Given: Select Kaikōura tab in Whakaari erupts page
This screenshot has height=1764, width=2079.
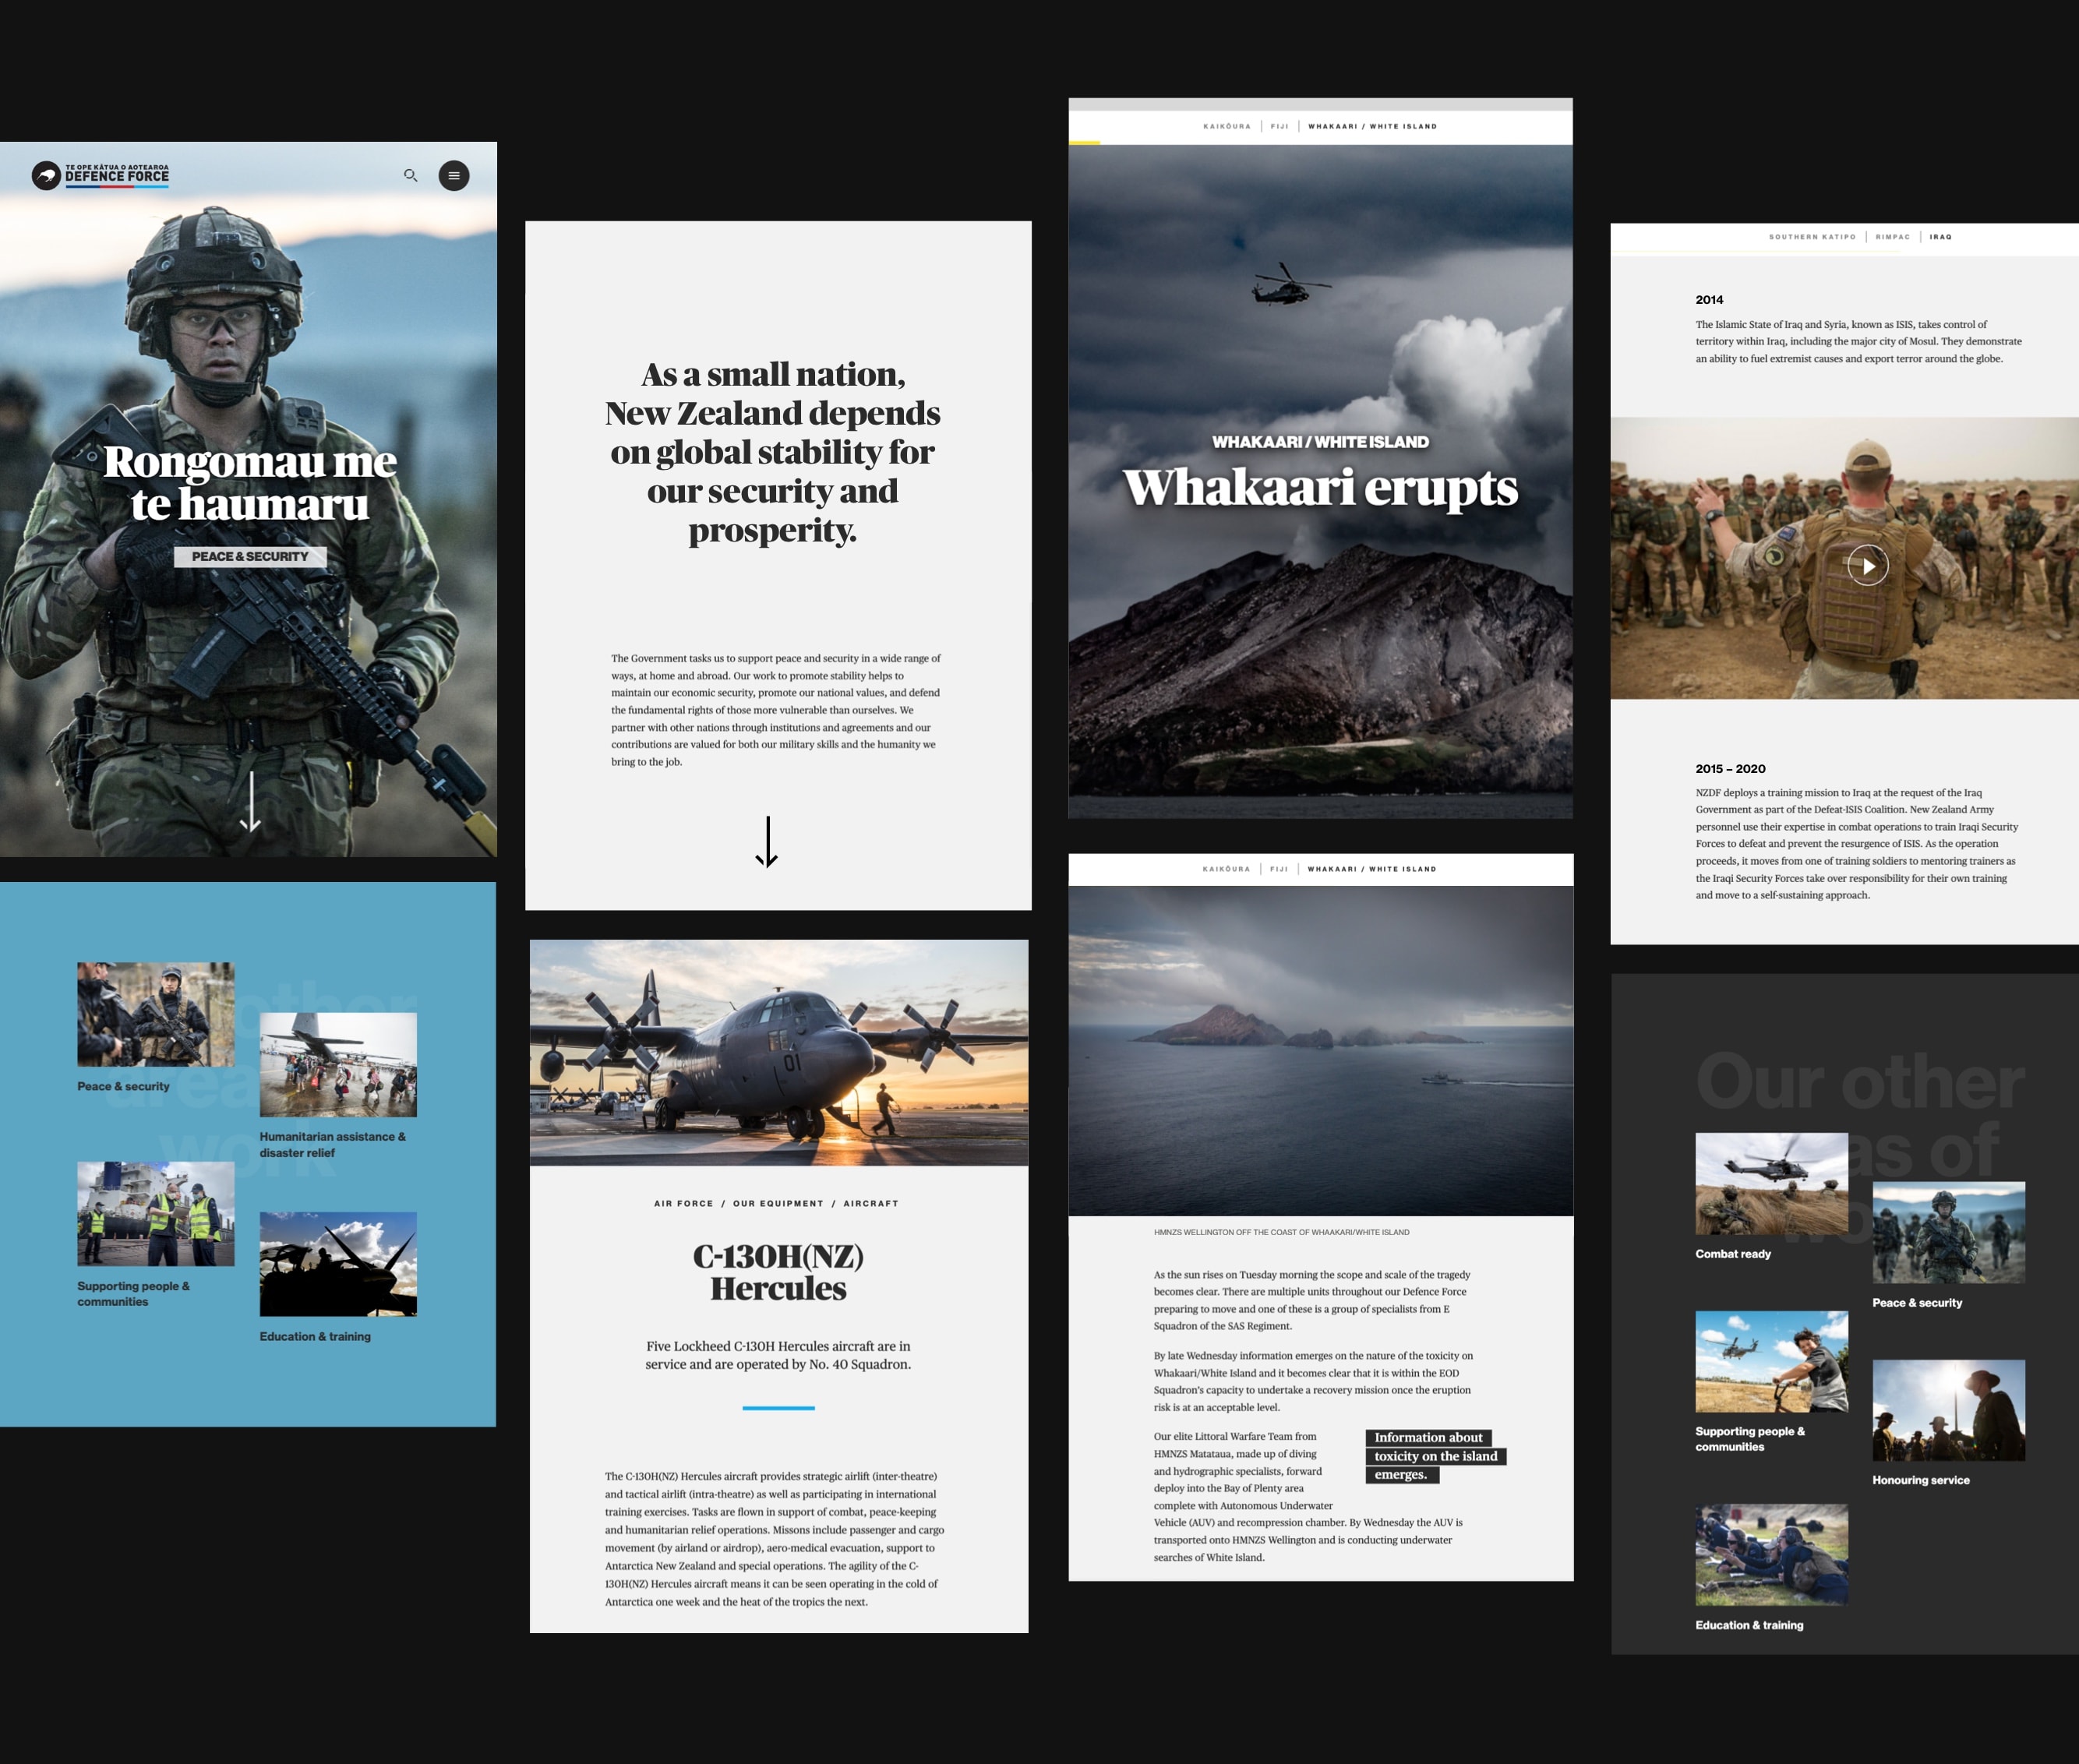Looking at the screenshot, I should 1227,126.
